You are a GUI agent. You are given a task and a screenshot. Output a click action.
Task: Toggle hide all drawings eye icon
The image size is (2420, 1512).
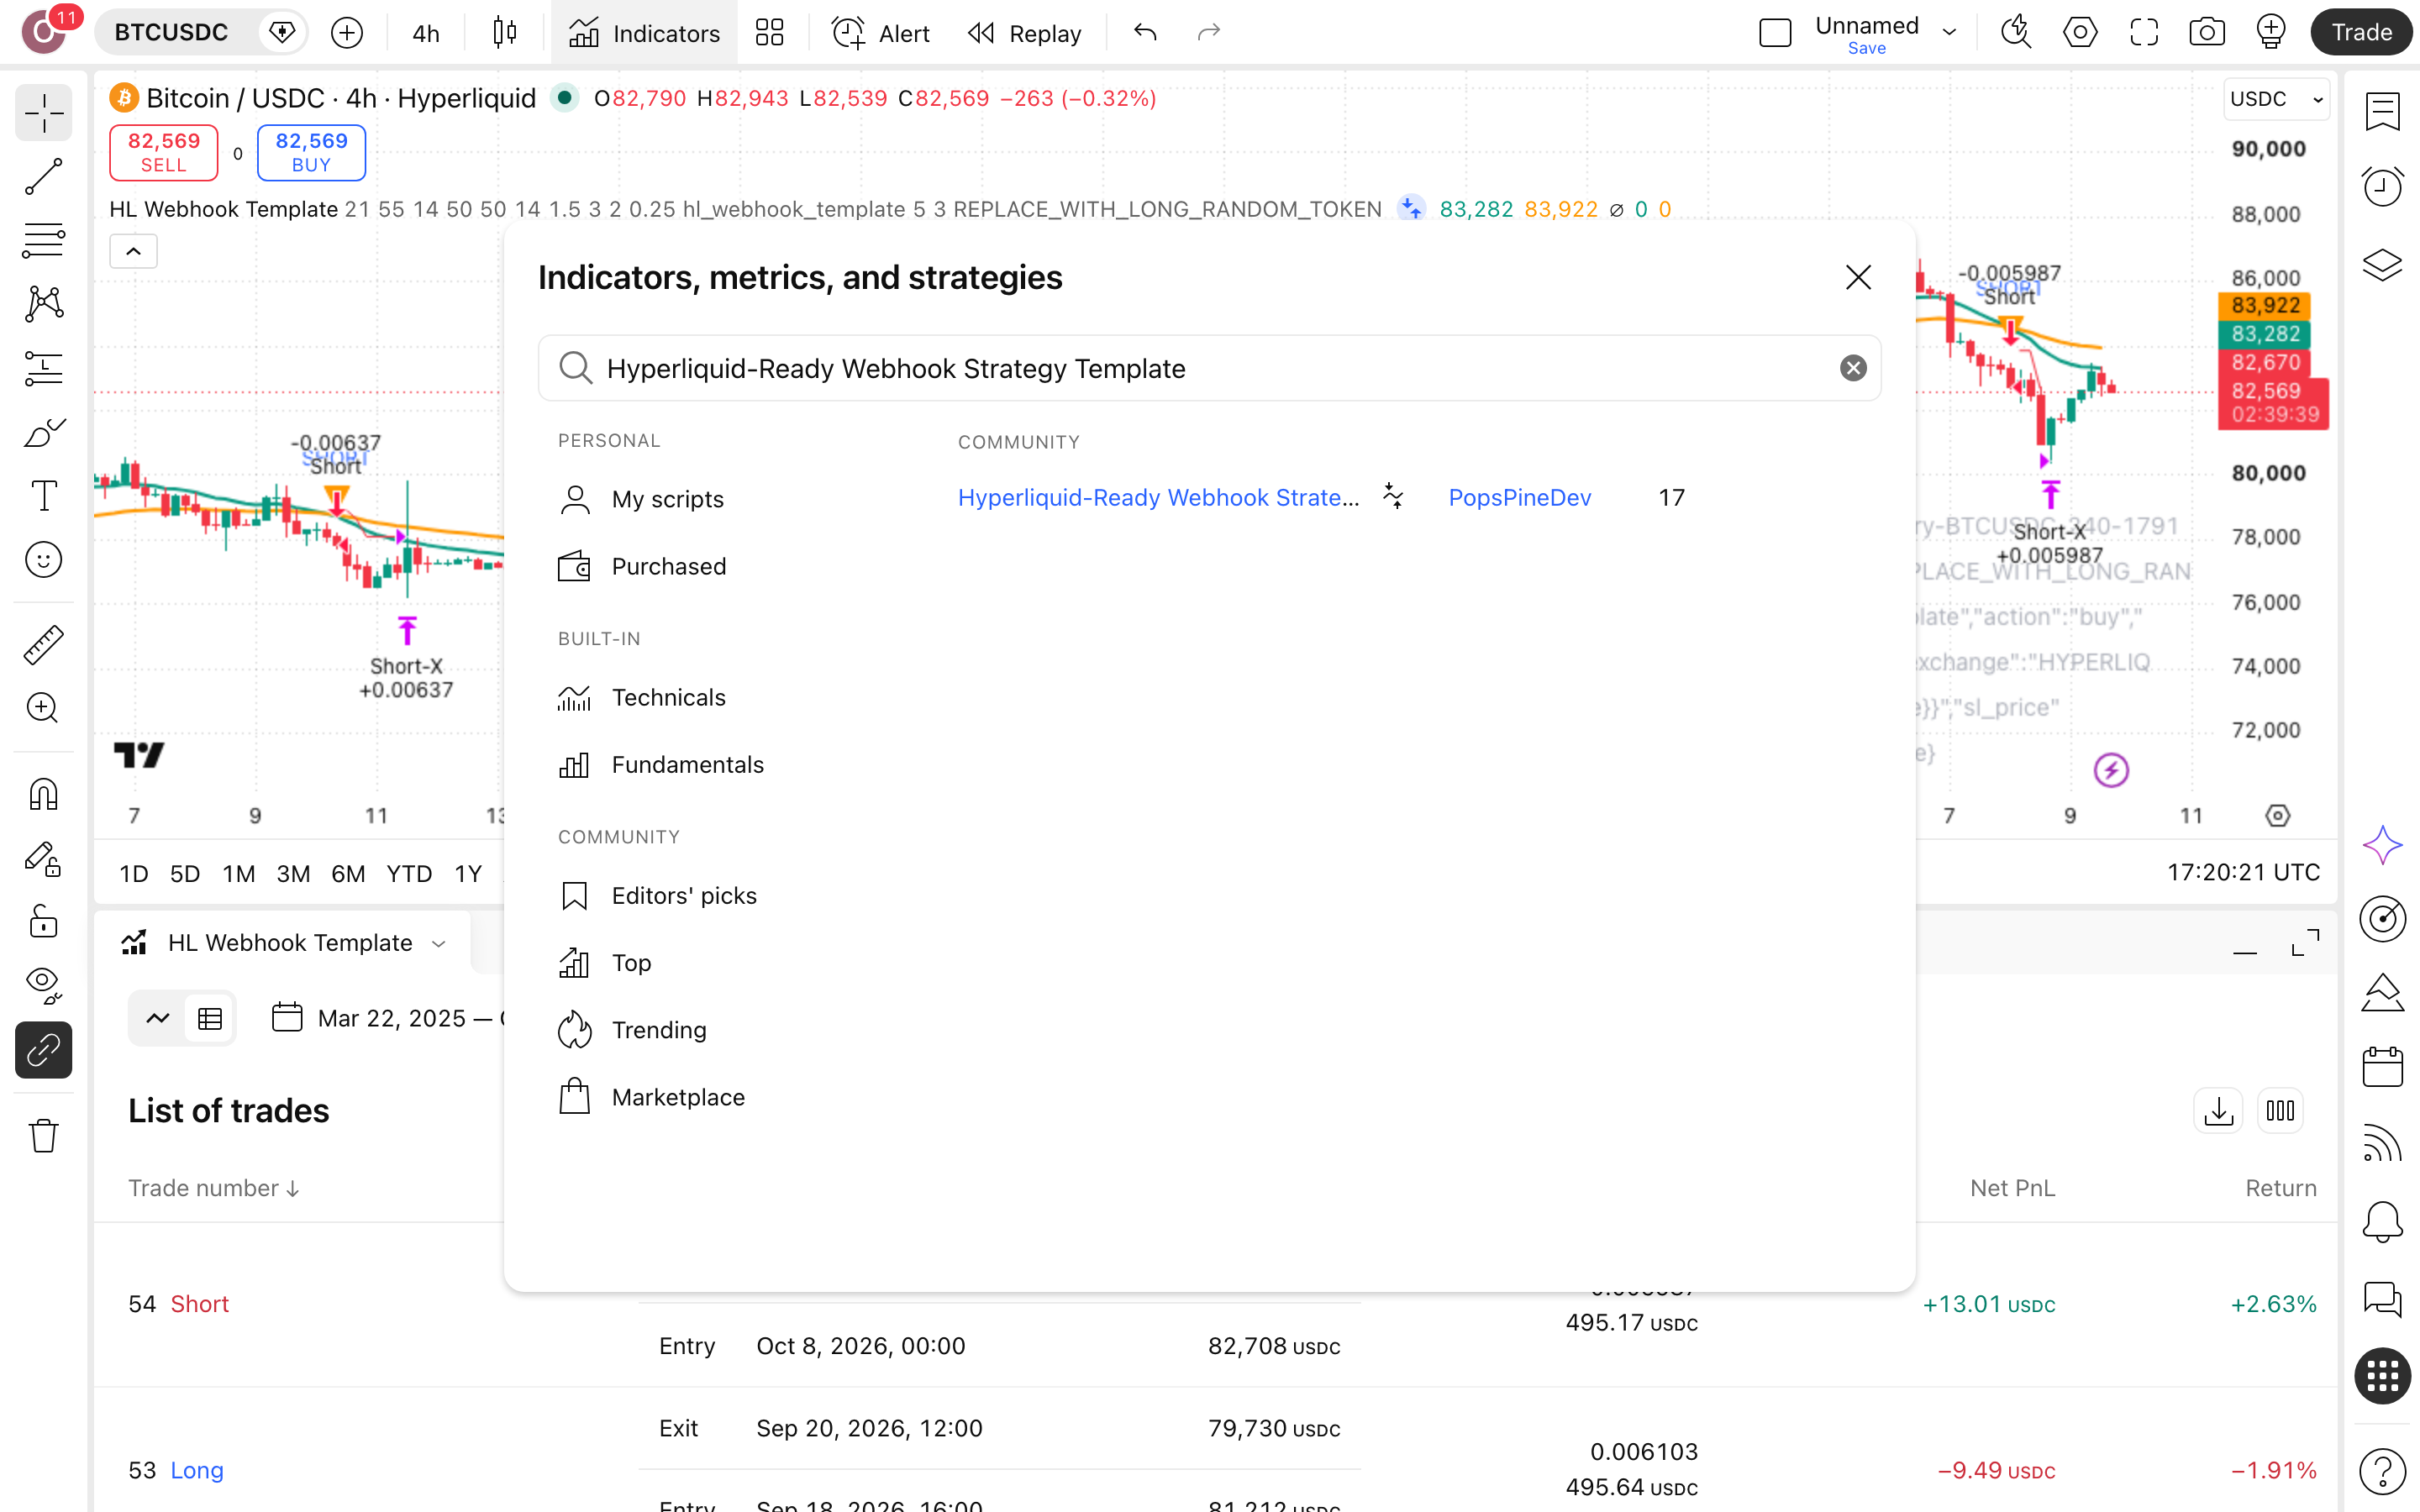(43, 986)
